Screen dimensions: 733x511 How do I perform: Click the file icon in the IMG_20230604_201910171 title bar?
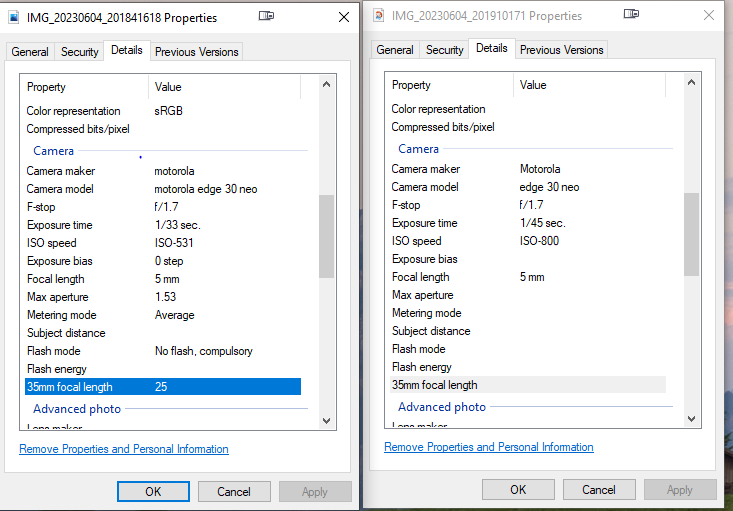[378, 16]
